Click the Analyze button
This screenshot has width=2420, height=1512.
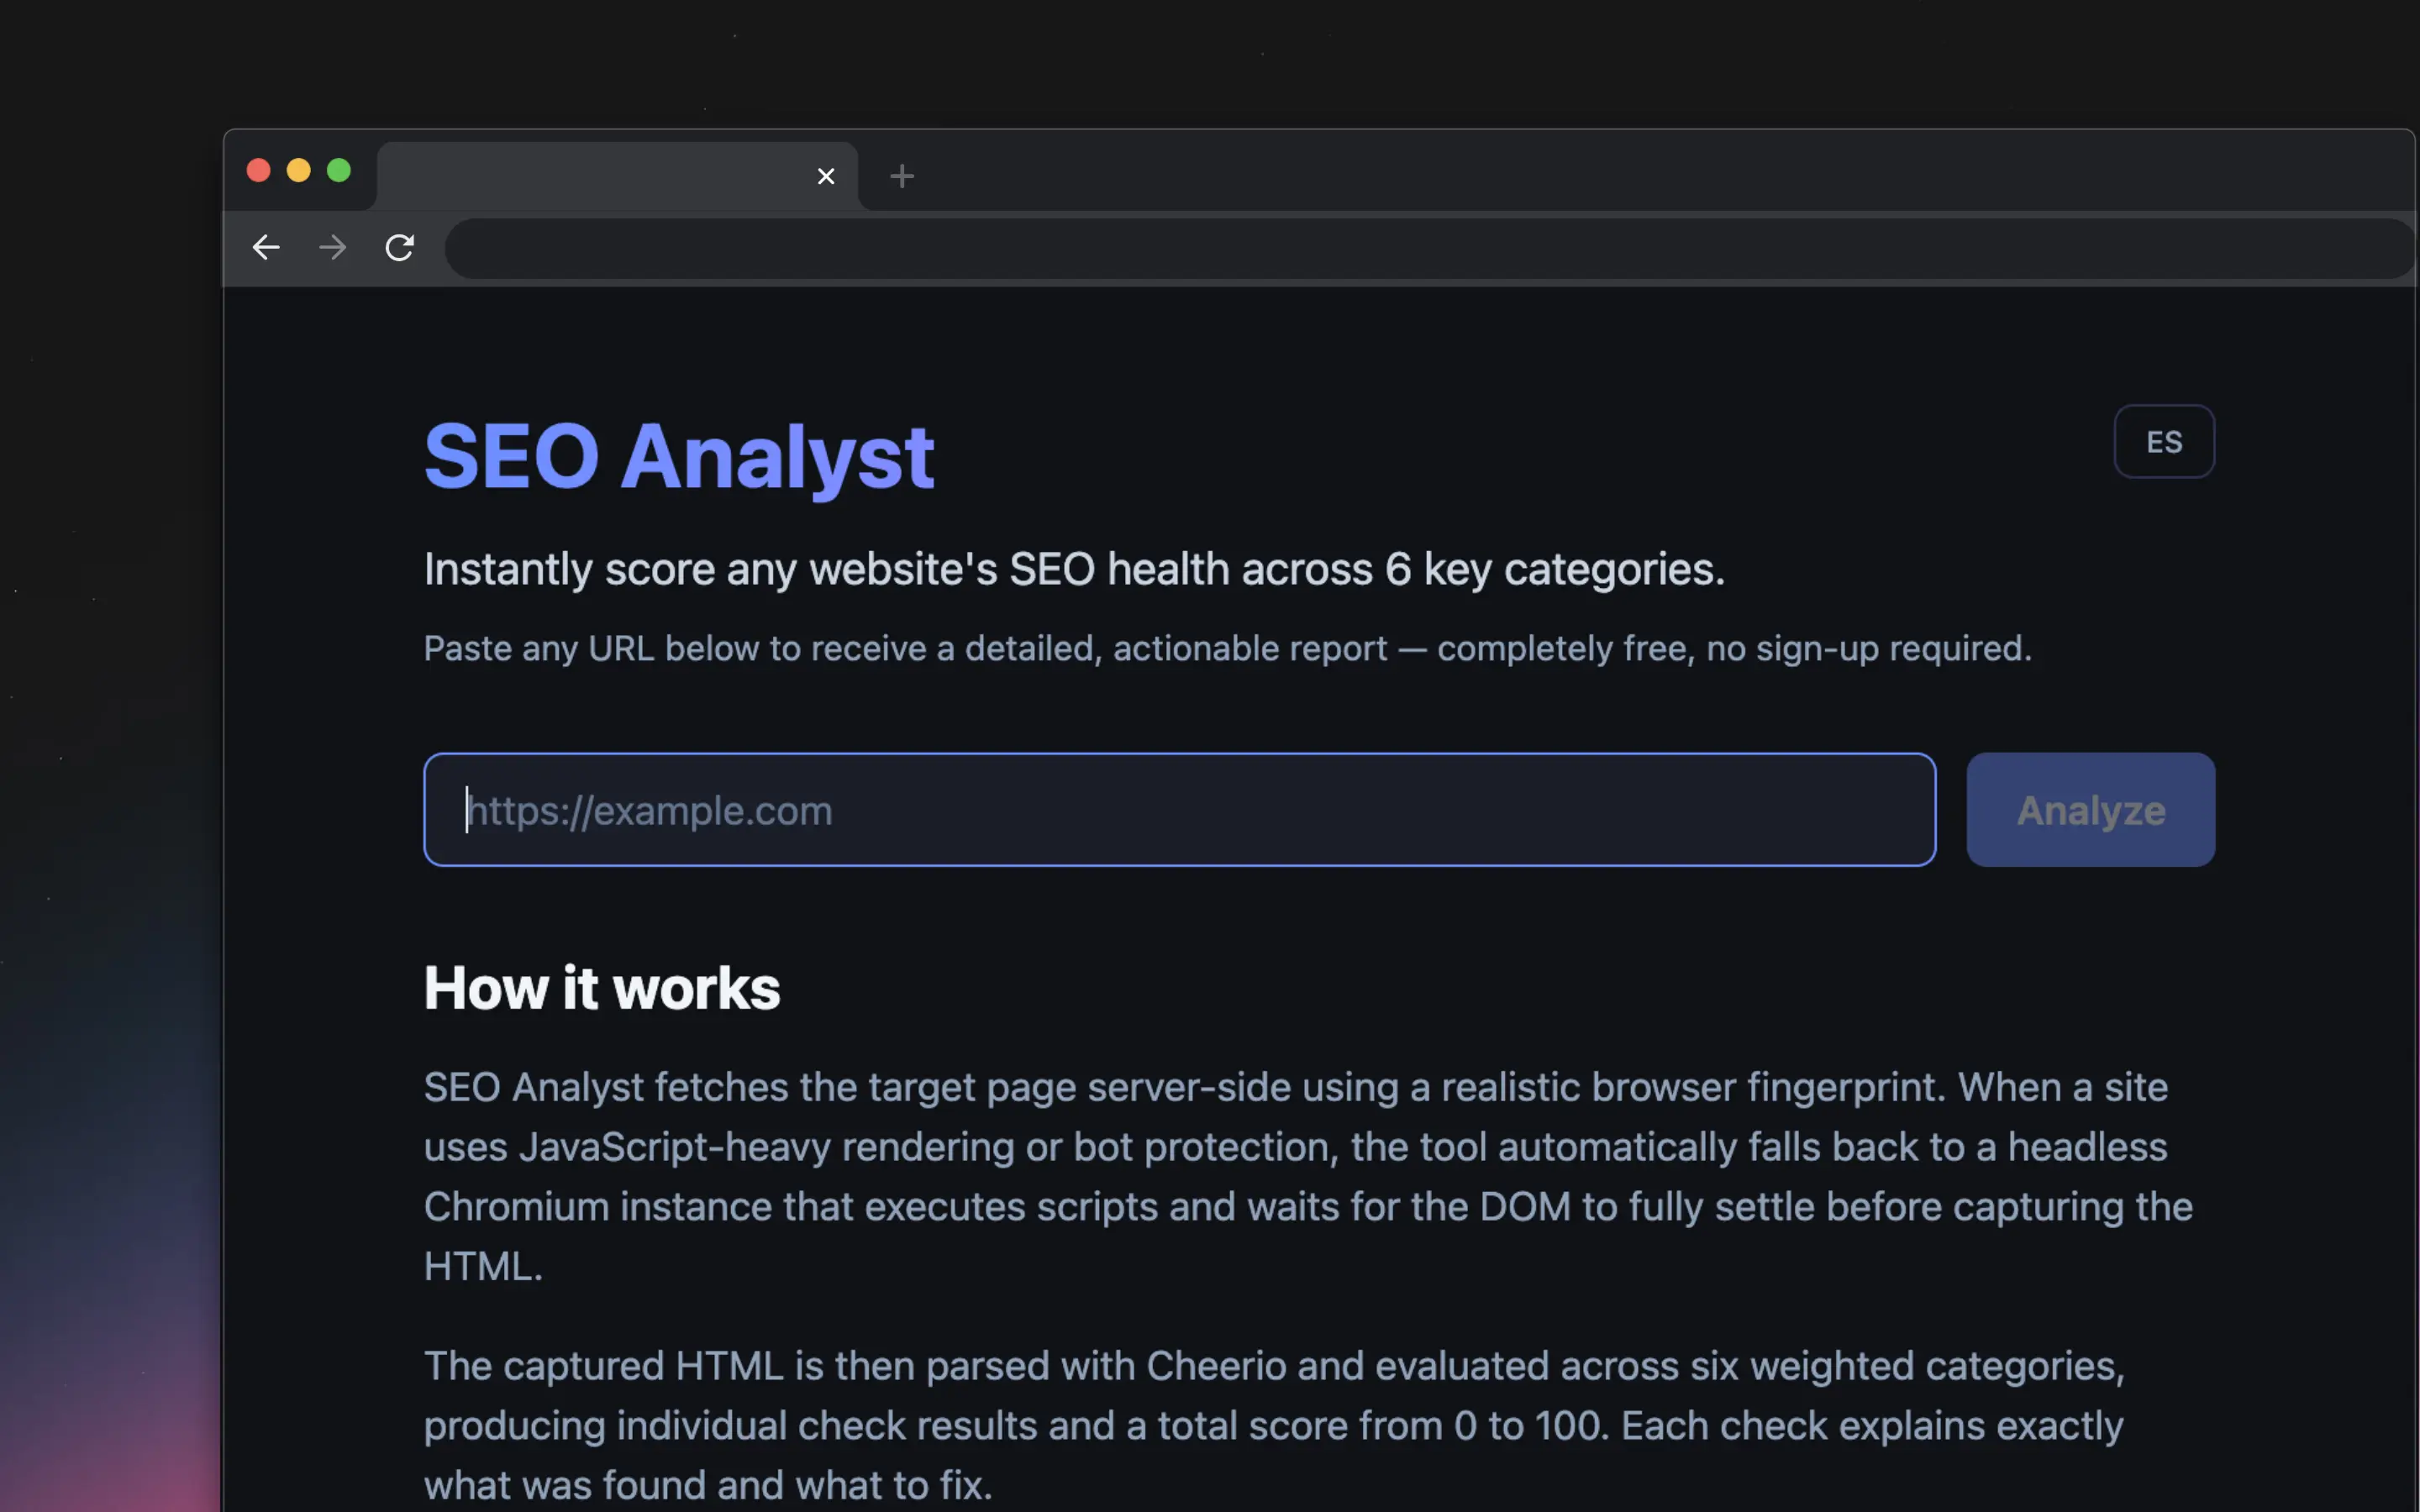2091,810
